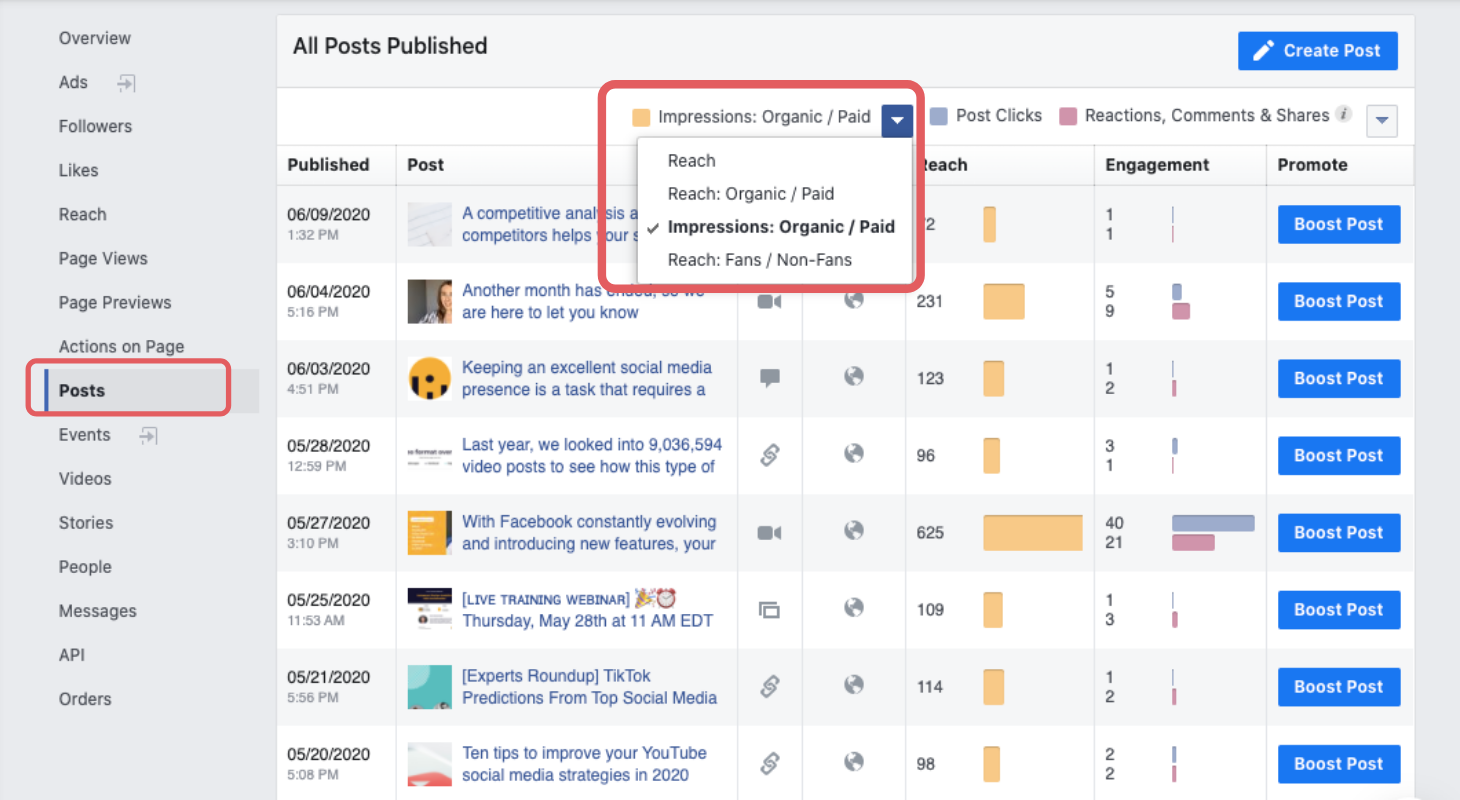Open post 'Last year, we looked into 9,036,594'
Screen dimensions: 1460x800
tap(592, 455)
